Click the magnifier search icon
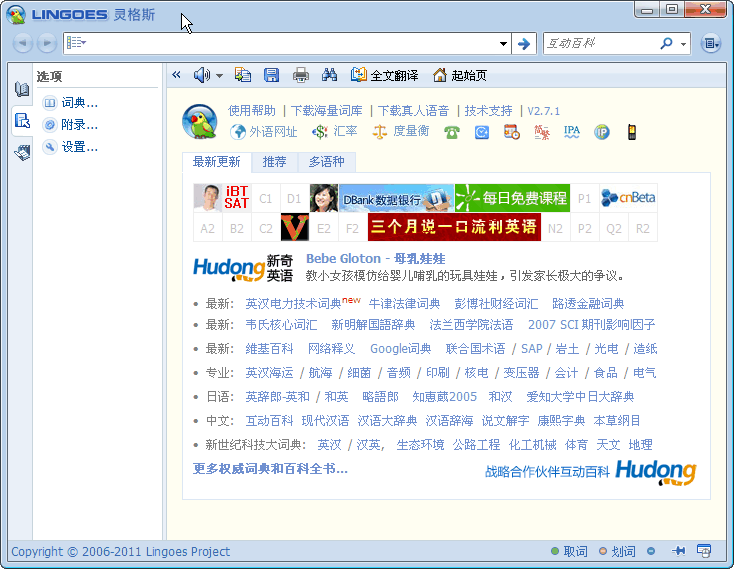734x569 pixels. tap(666, 44)
